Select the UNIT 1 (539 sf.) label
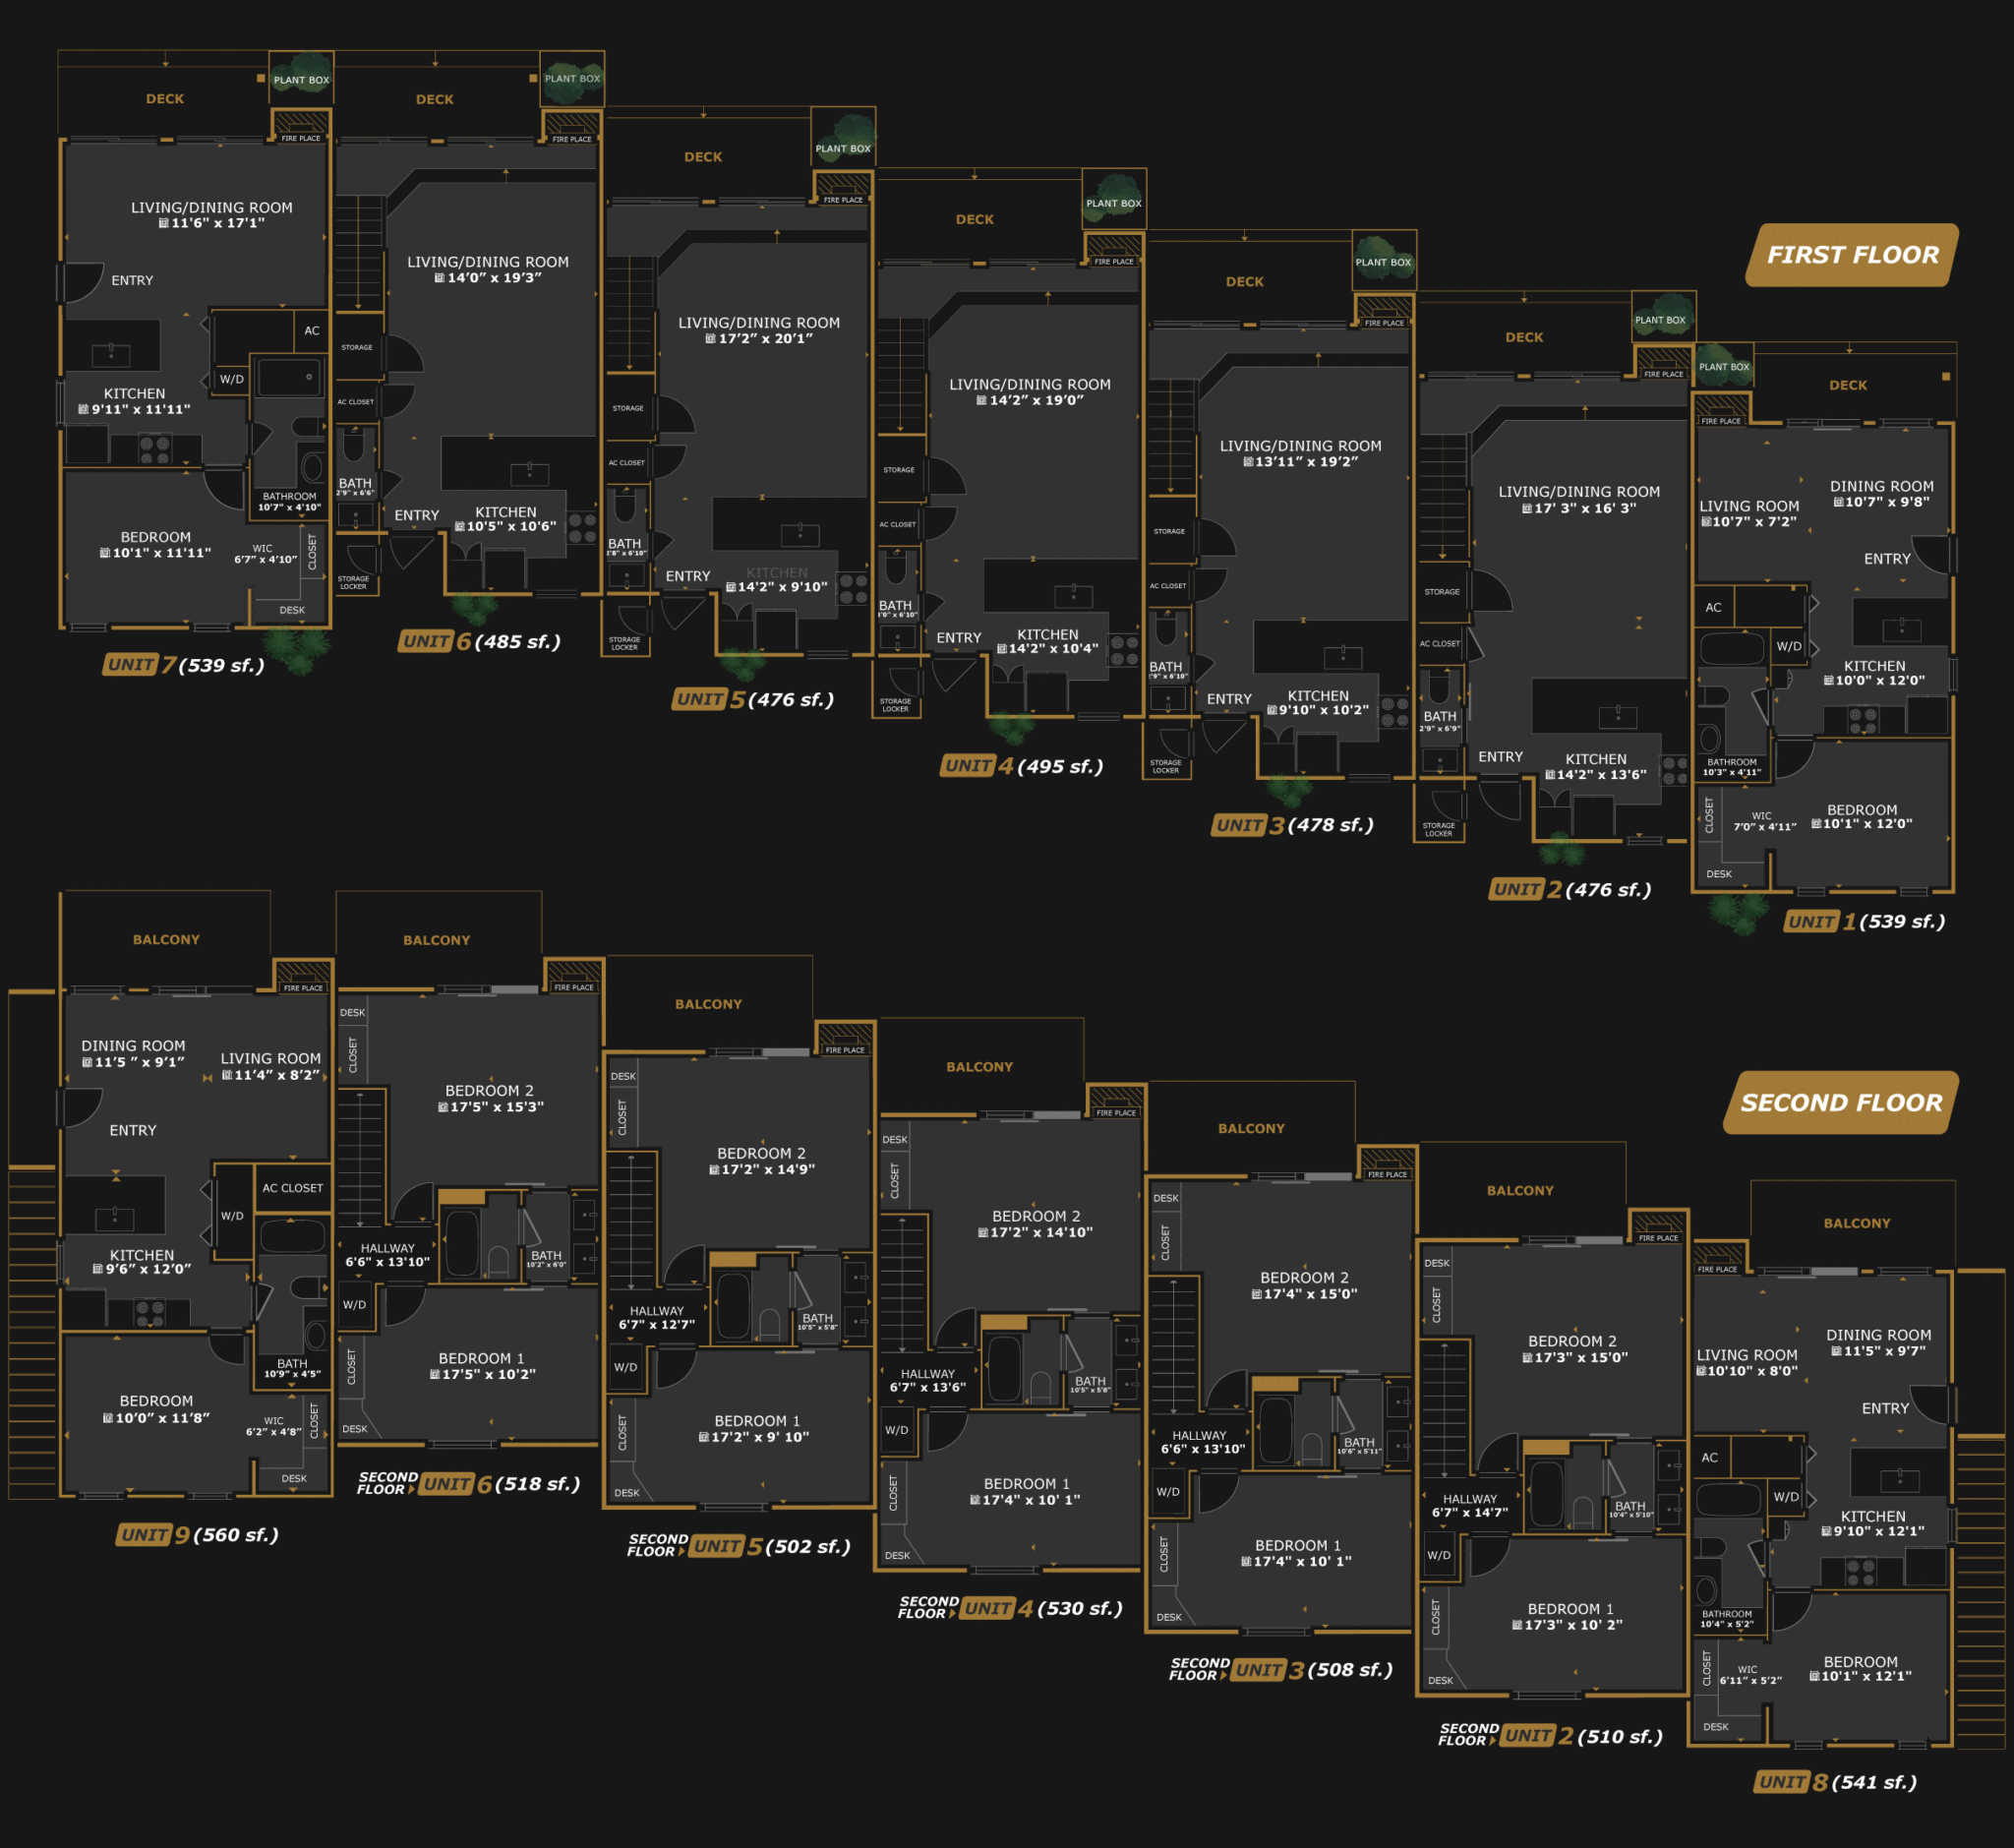 (x=1865, y=922)
